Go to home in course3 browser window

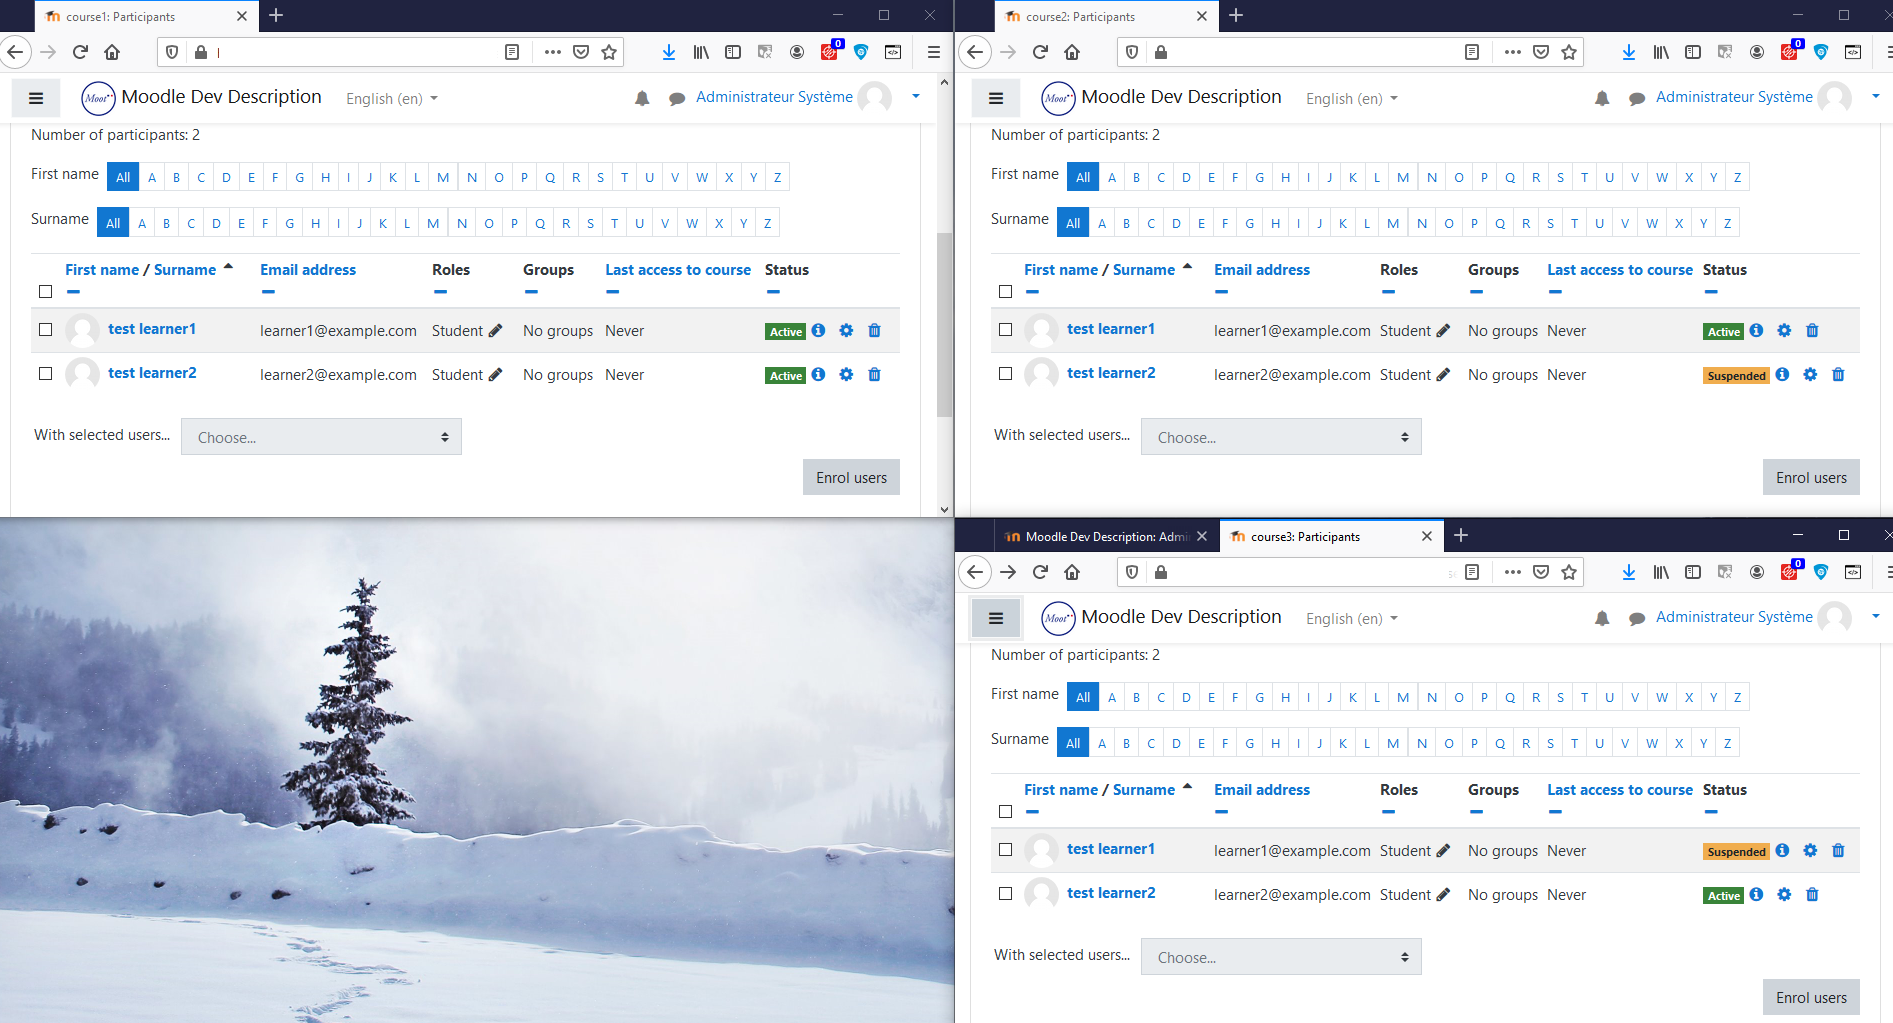pos(1072,572)
